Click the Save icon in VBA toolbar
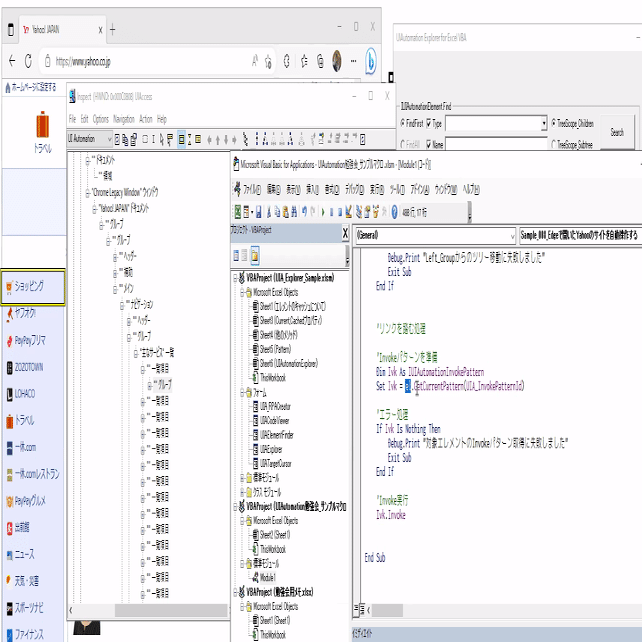 (x=259, y=212)
